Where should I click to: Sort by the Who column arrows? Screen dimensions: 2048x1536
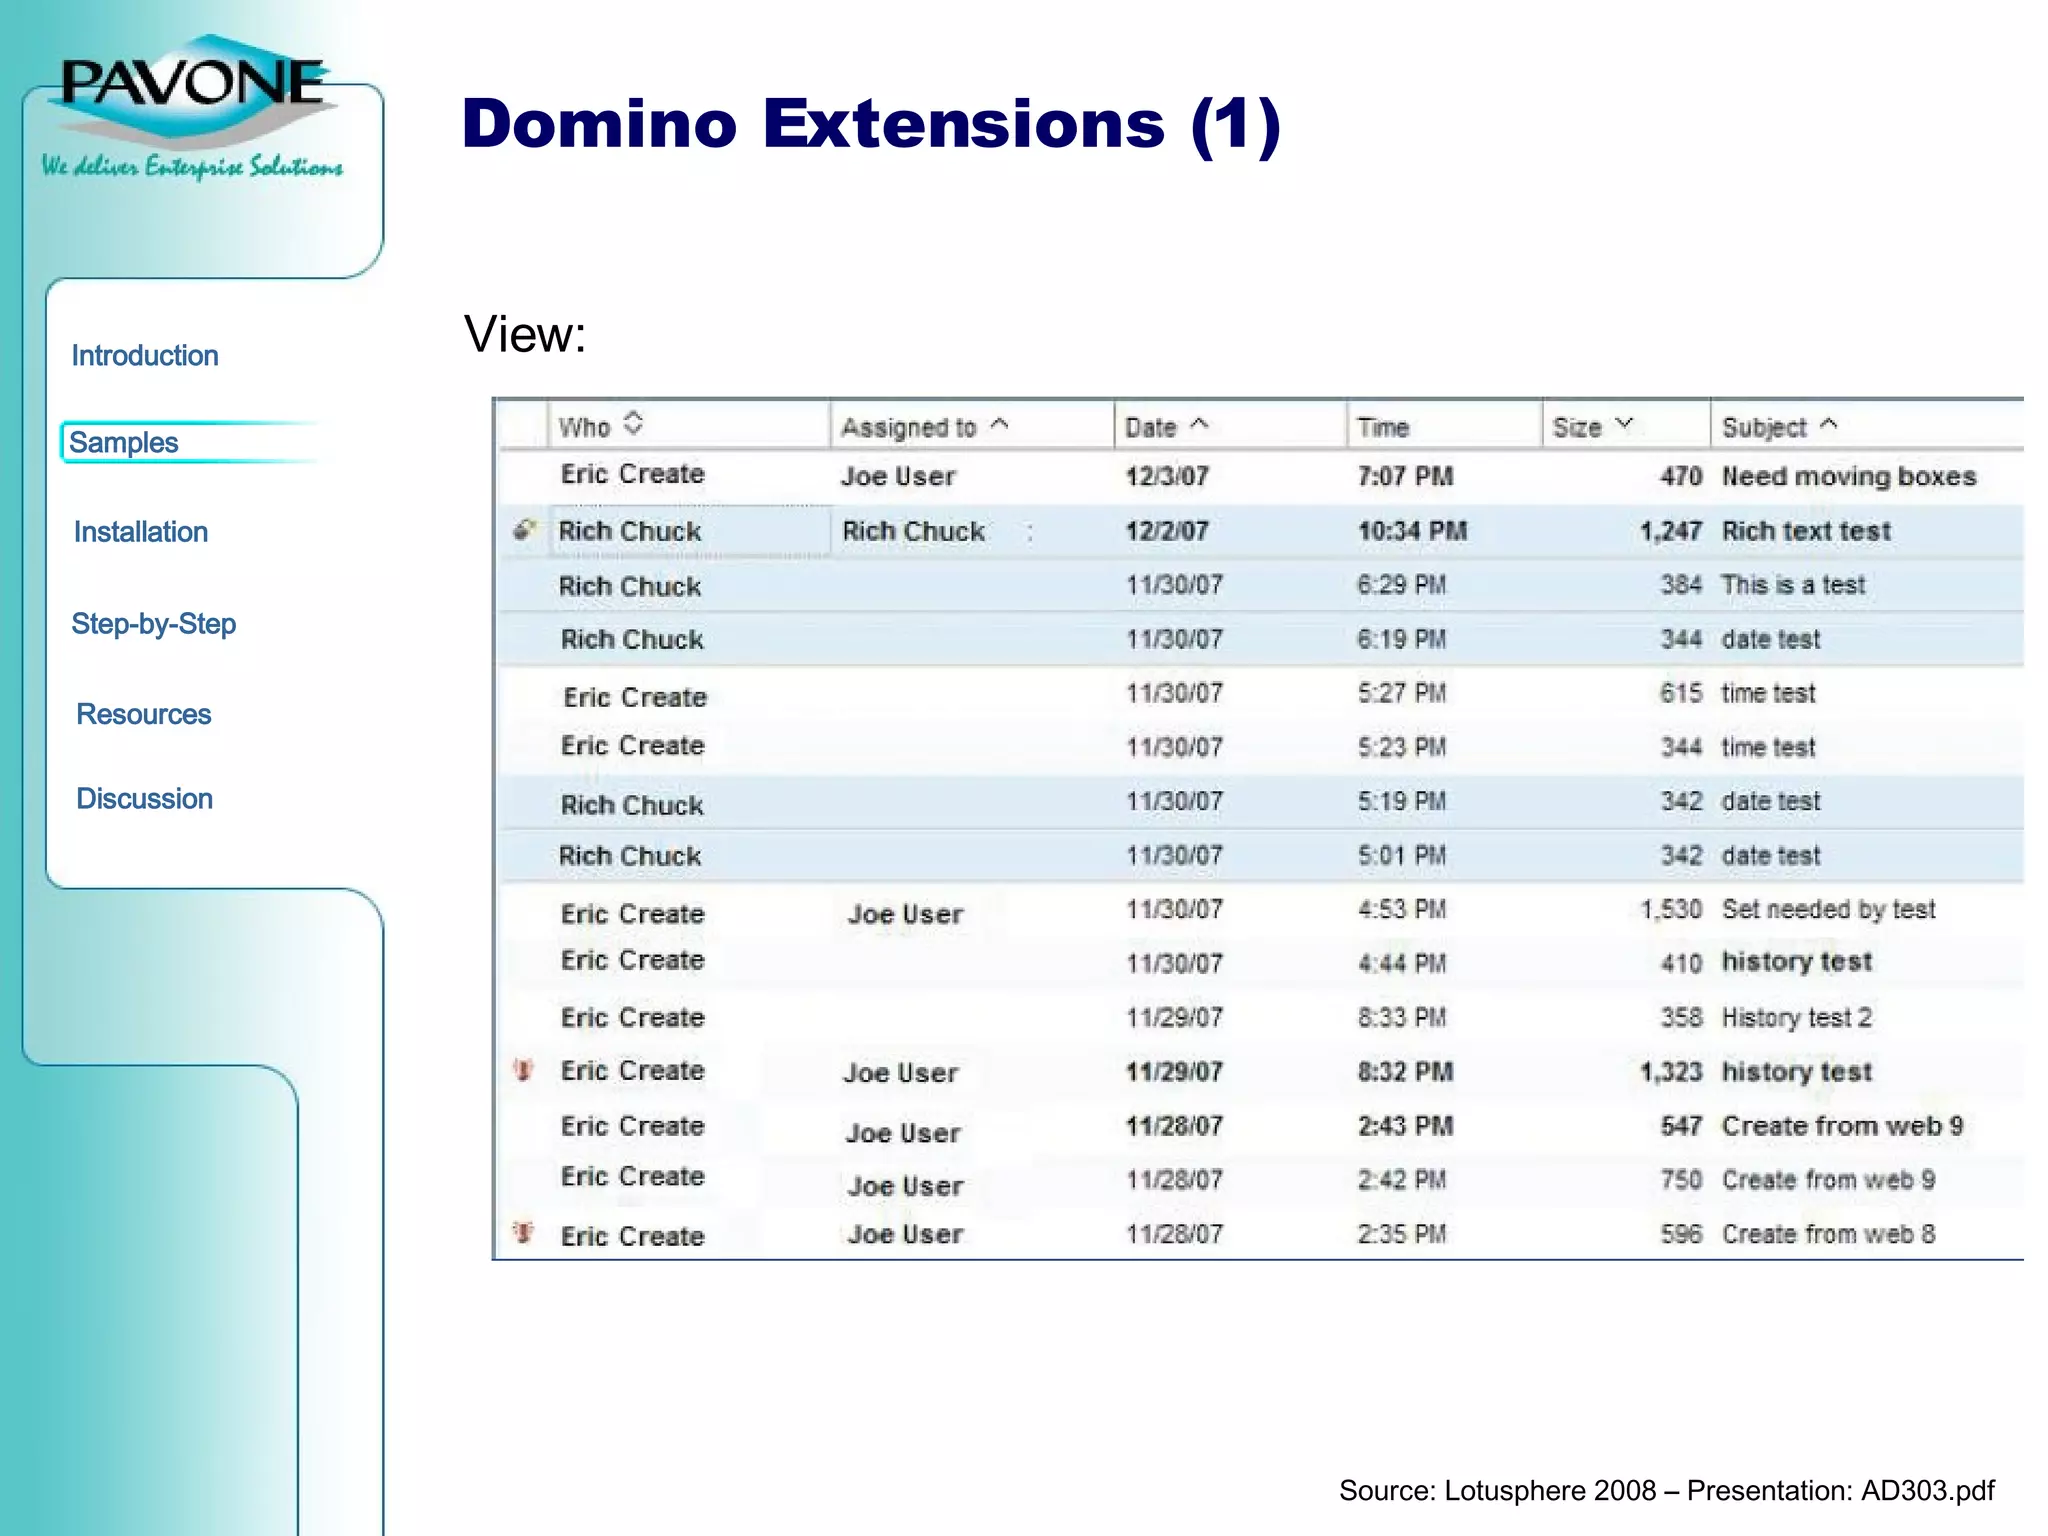coord(633,424)
